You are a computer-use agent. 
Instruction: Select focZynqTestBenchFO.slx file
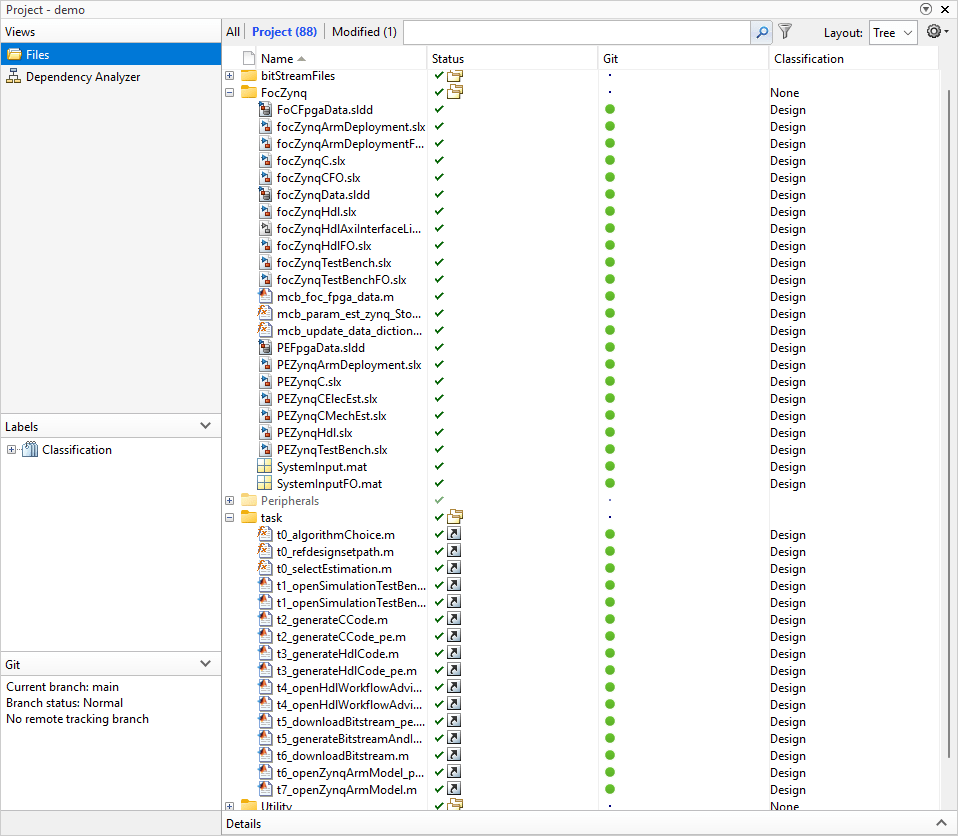342,280
